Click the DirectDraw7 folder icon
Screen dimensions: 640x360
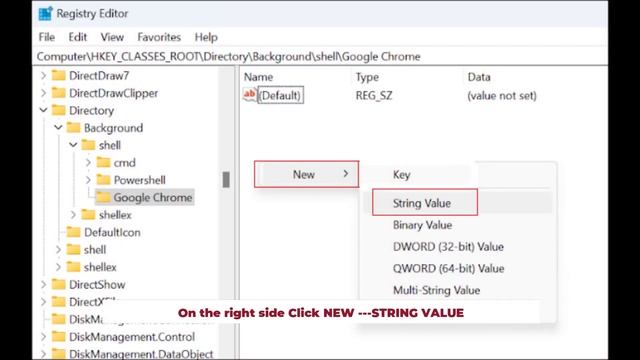(x=59, y=76)
